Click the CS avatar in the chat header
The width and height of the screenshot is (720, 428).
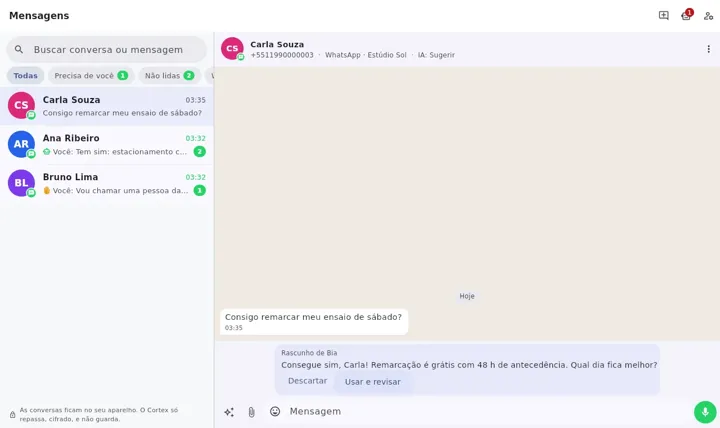(x=232, y=49)
